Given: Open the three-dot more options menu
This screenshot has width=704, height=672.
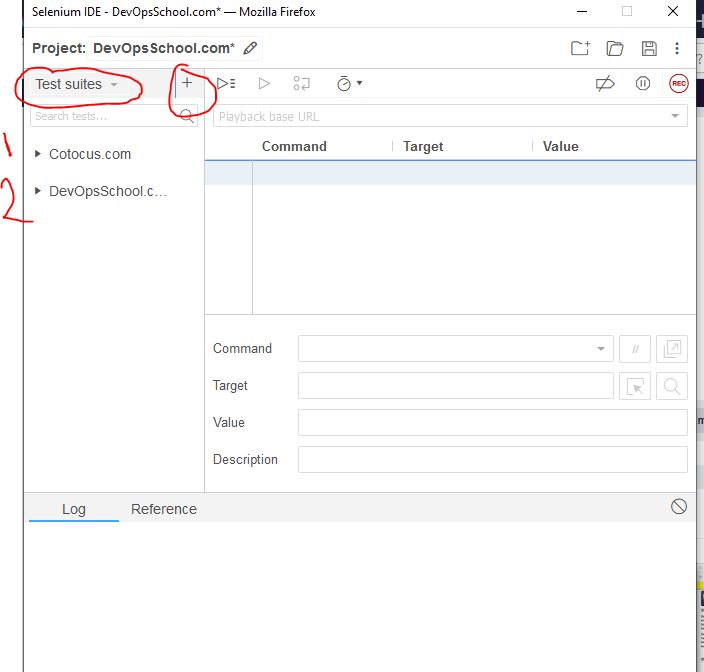Looking at the screenshot, I should (x=677, y=48).
